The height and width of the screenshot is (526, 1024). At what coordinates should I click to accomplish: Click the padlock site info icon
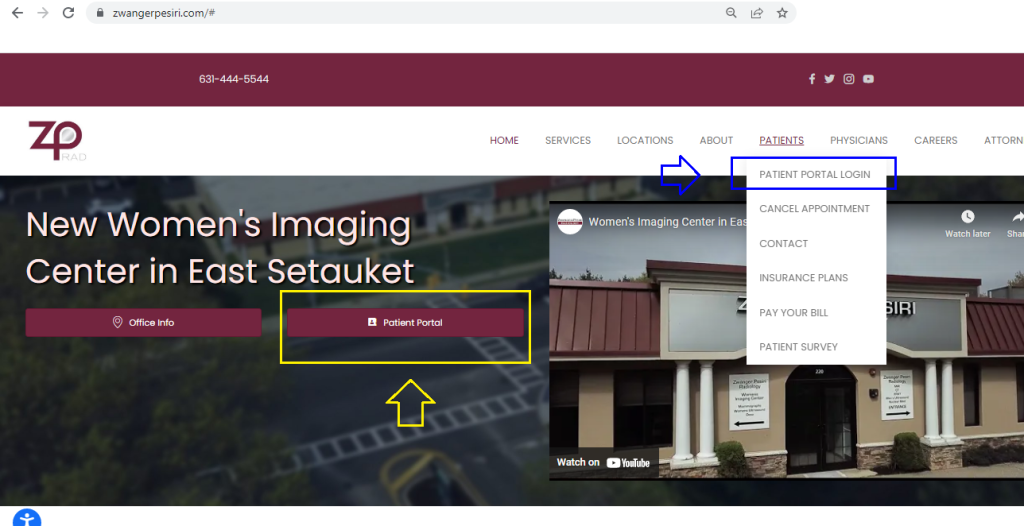point(100,12)
